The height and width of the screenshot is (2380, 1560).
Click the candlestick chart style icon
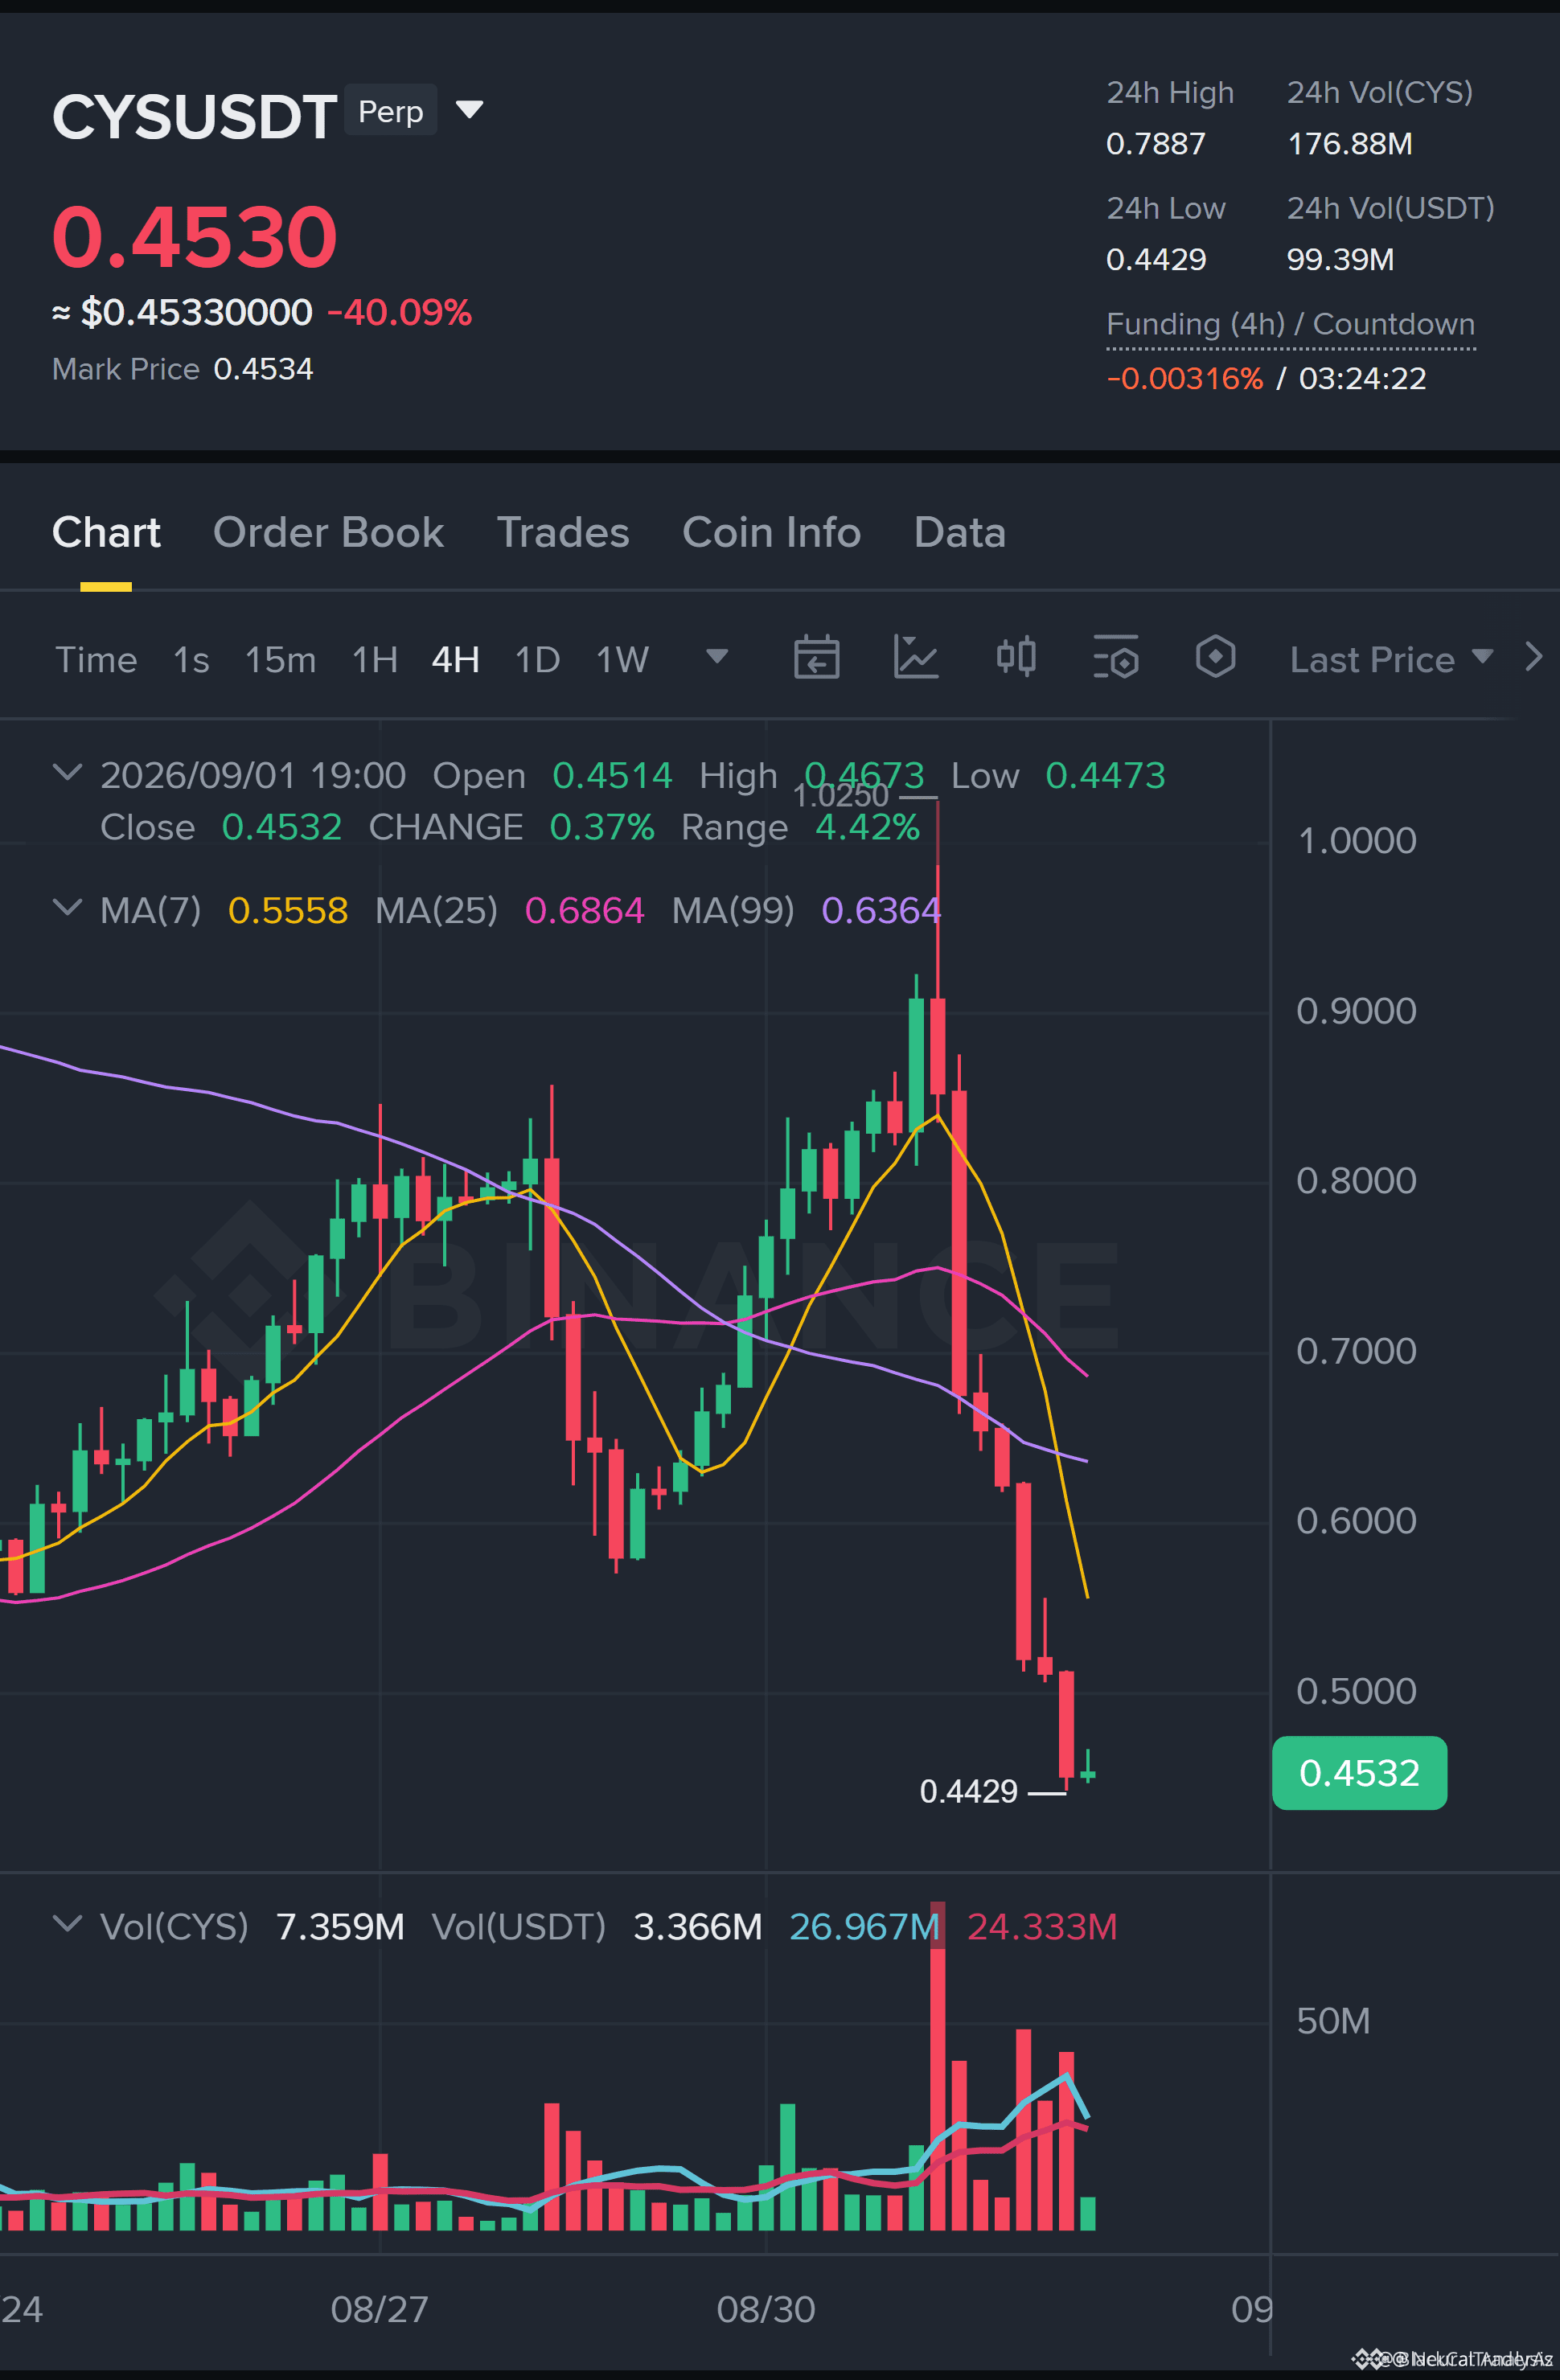[x=1016, y=658]
